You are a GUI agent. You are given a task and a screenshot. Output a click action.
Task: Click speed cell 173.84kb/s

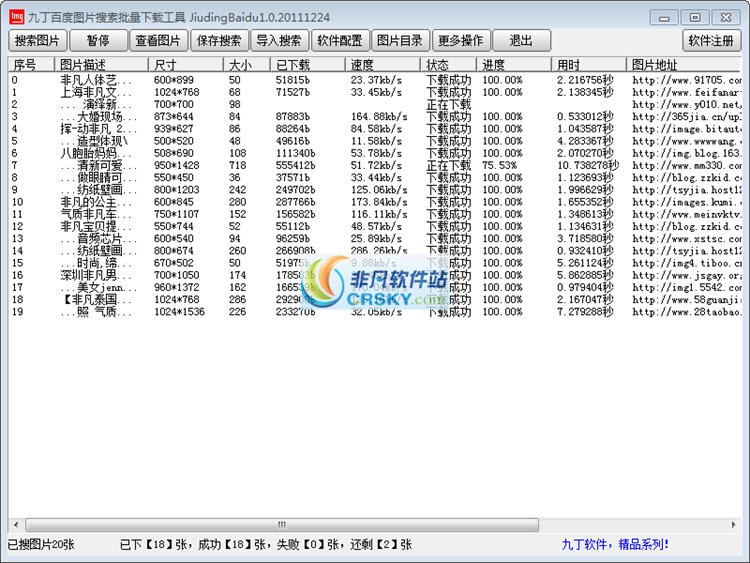coord(379,202)
